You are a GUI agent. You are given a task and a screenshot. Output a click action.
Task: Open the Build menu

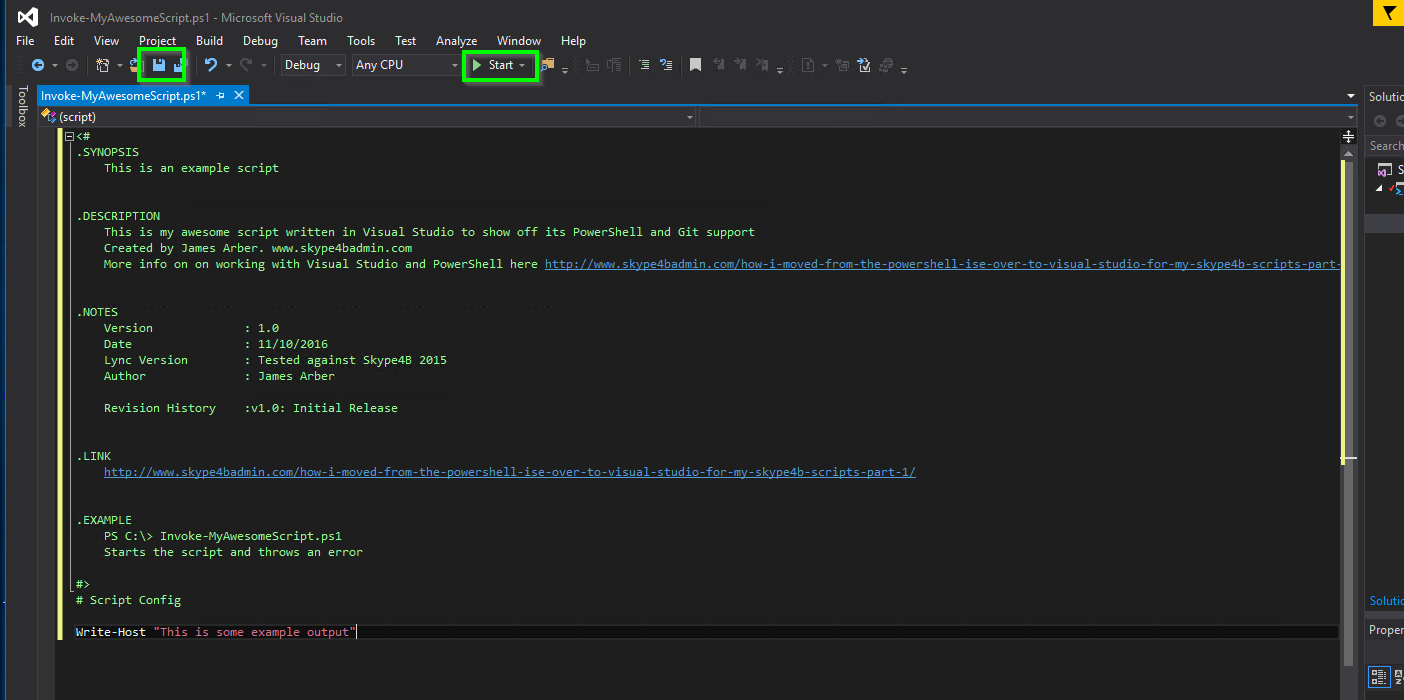209,41
